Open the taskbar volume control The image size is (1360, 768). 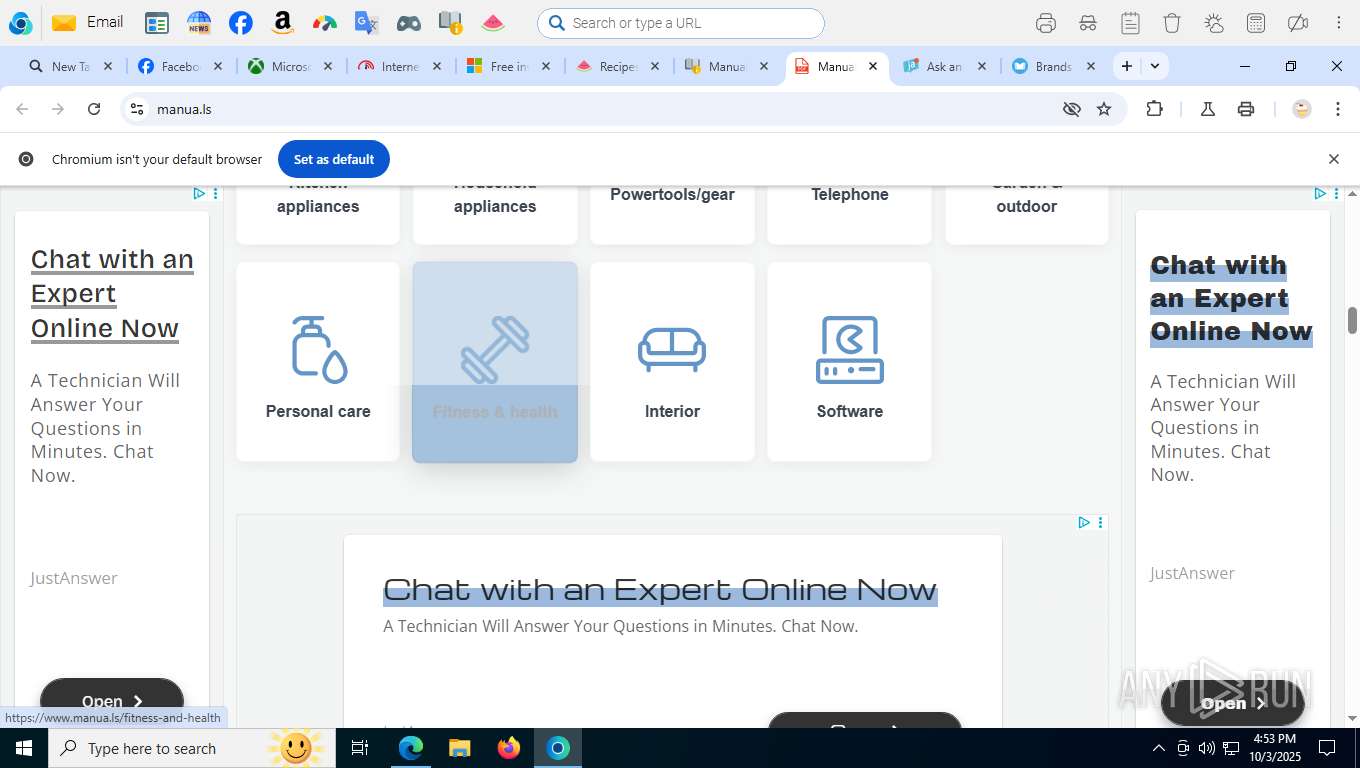(1207, 748)
